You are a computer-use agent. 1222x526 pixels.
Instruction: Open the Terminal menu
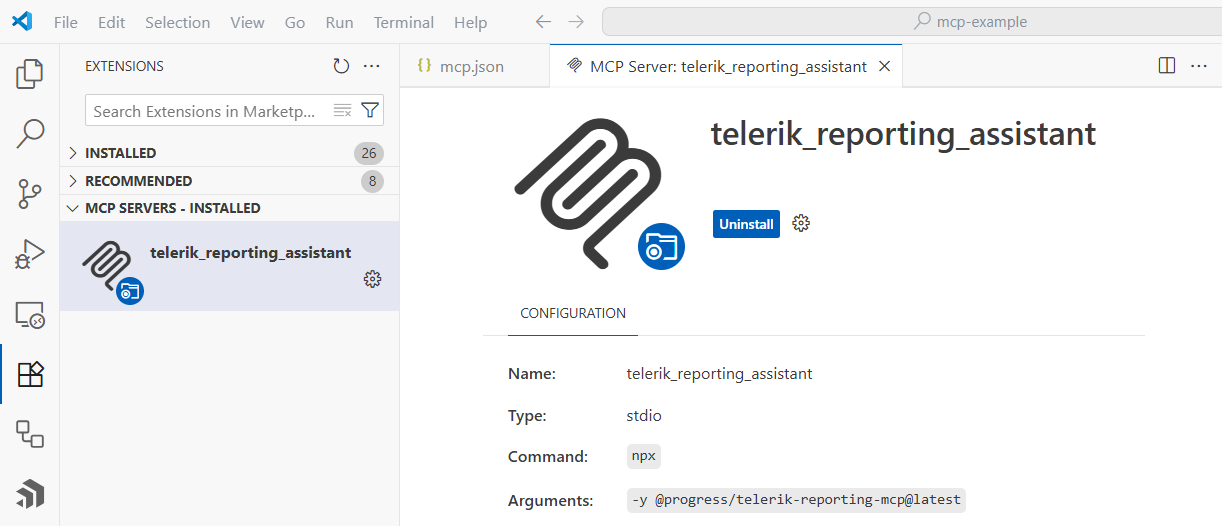coord(403,22)
